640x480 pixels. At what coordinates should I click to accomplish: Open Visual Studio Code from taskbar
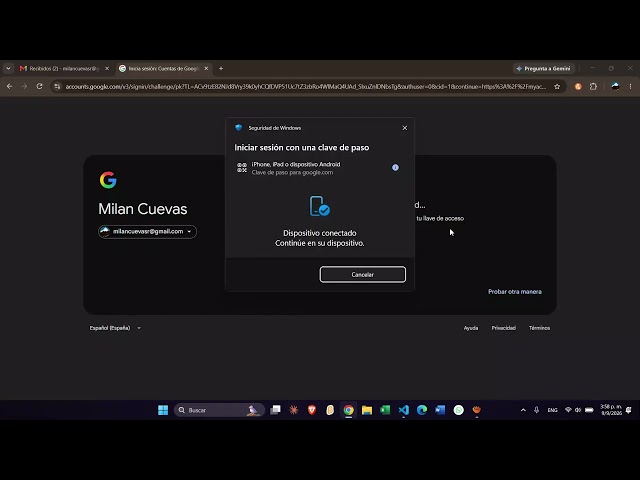click(403, 410)
